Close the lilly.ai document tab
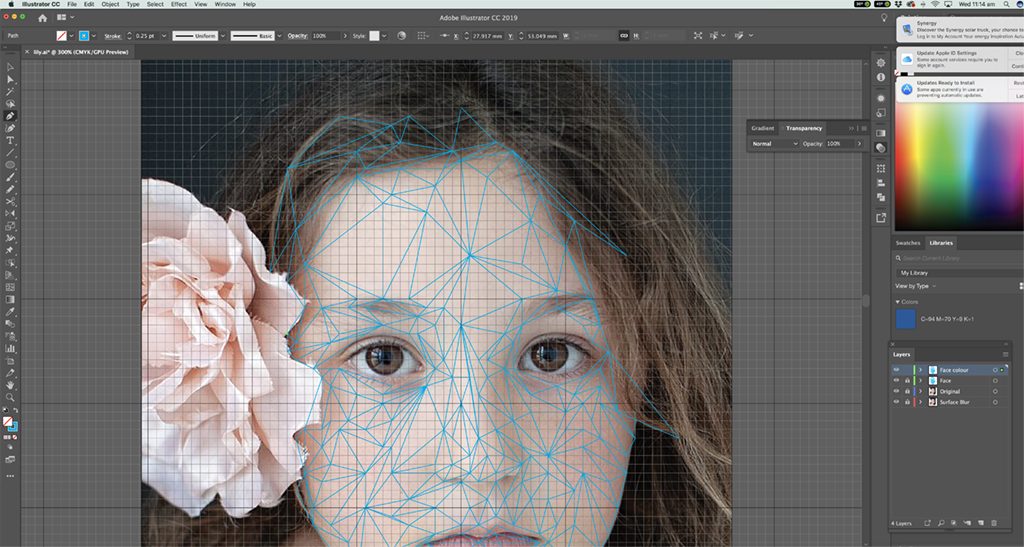1024x547 pixels. click(27, 52)
